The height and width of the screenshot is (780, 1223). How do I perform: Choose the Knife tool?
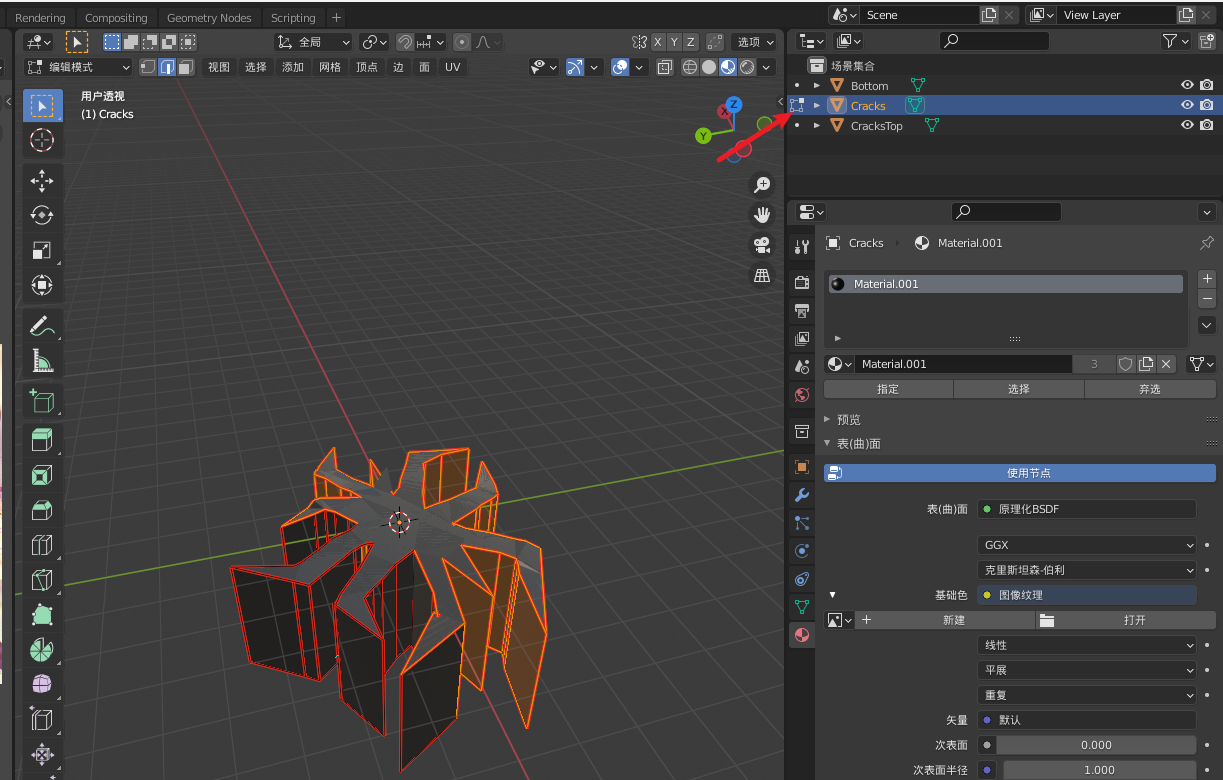coord(42,580)
